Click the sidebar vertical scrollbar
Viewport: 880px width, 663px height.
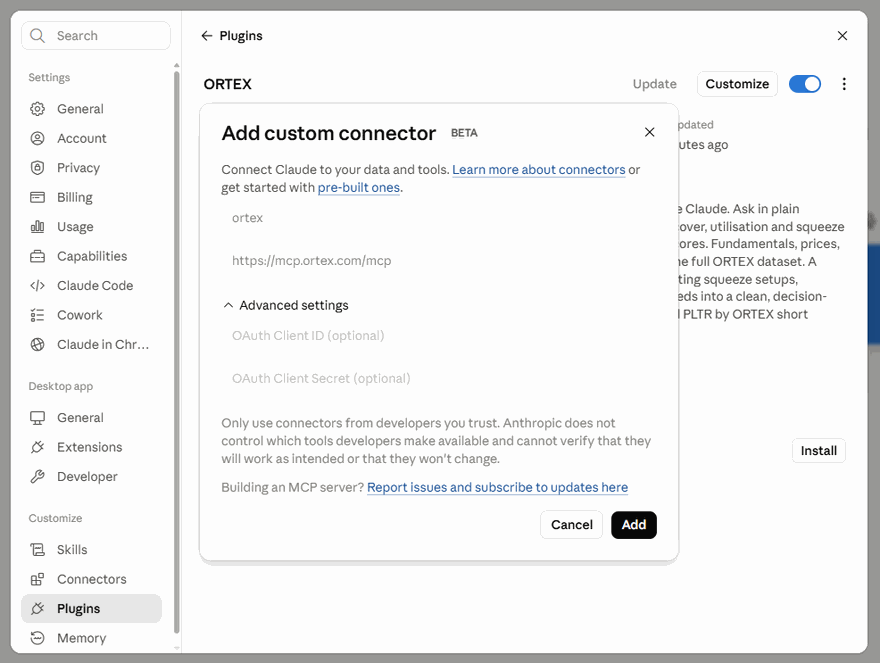pyautogui.click(x=176, y=351)
